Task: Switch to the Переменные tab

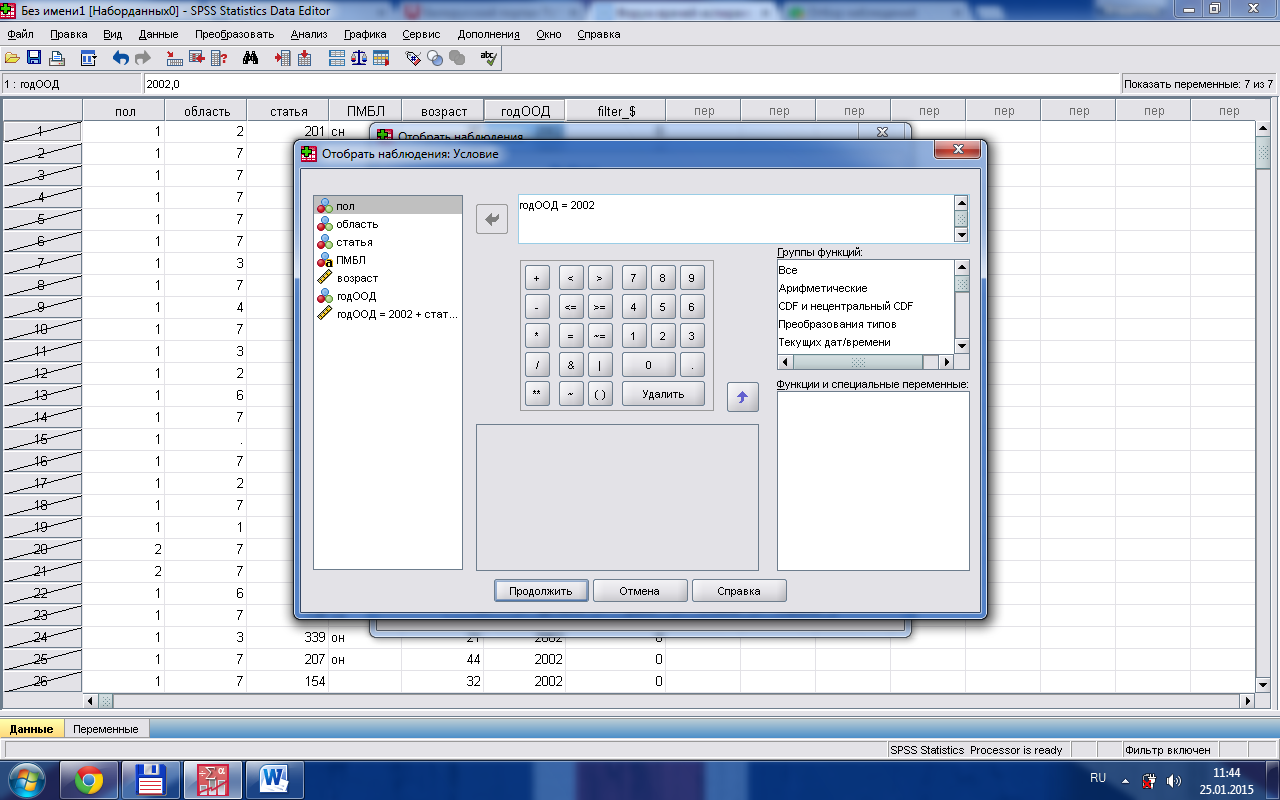Action: 105,729
